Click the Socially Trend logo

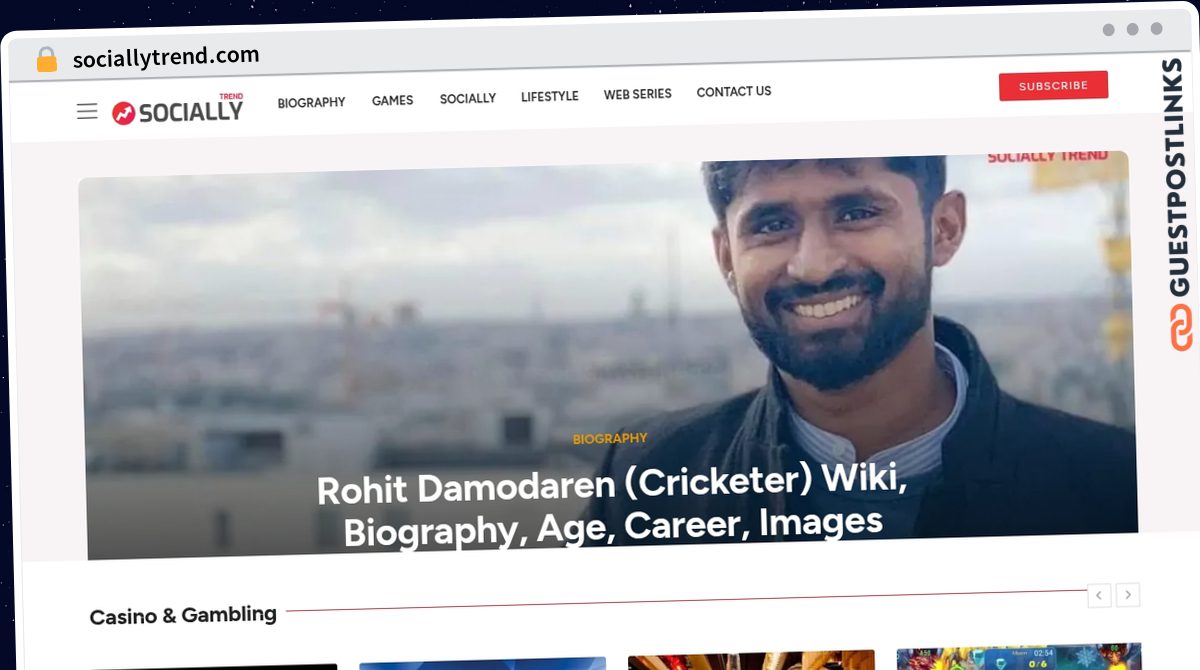(x=178, y=110)
